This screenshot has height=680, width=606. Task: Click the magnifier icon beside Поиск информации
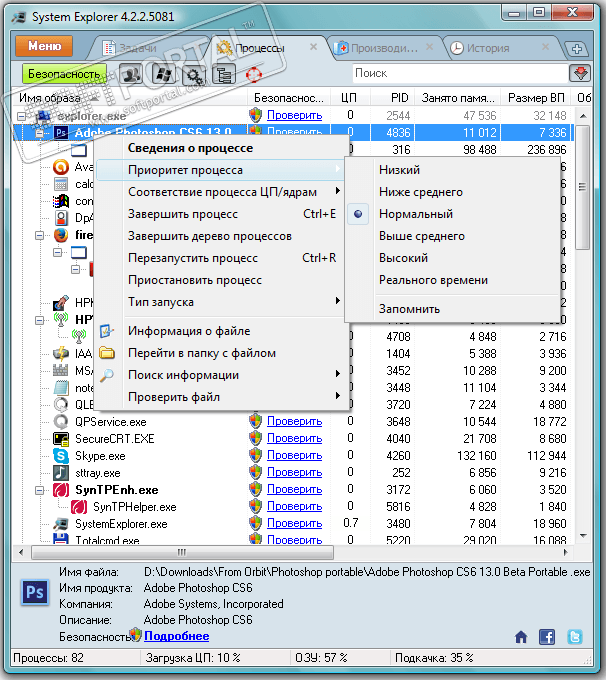point(107,375)
